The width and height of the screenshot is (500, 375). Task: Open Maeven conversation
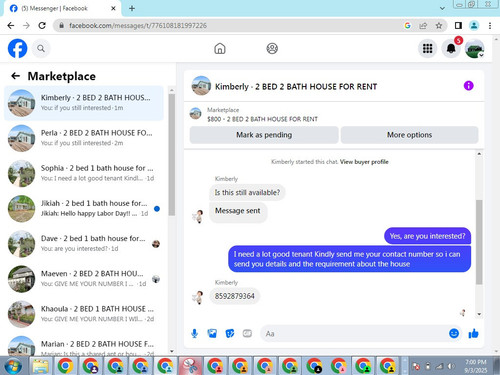(84, 279)
